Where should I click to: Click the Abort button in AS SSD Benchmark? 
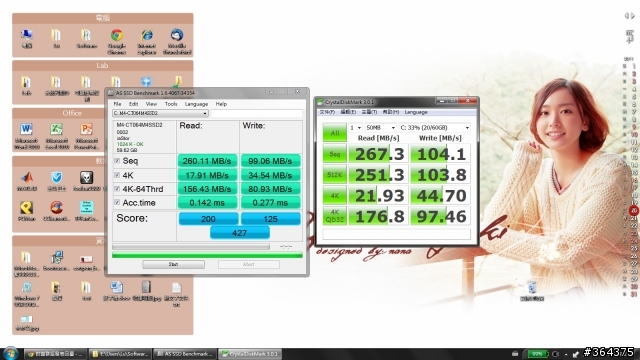point(249,264)
